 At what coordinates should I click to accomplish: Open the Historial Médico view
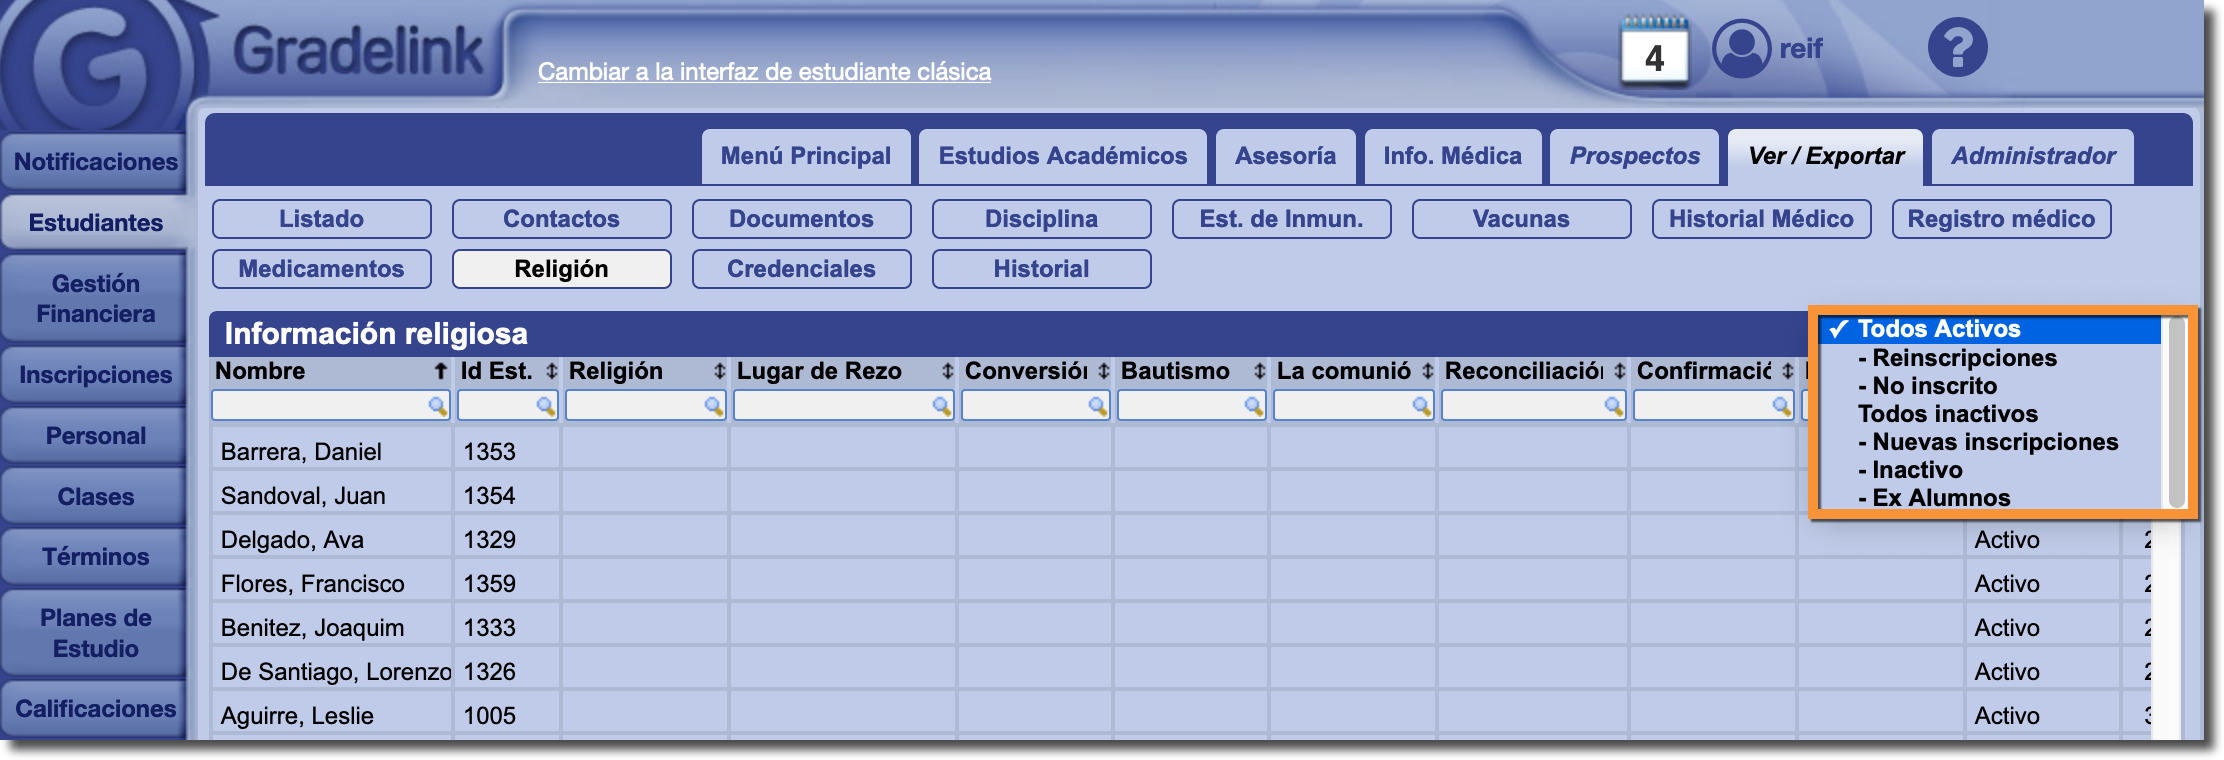click(1761, 219)
